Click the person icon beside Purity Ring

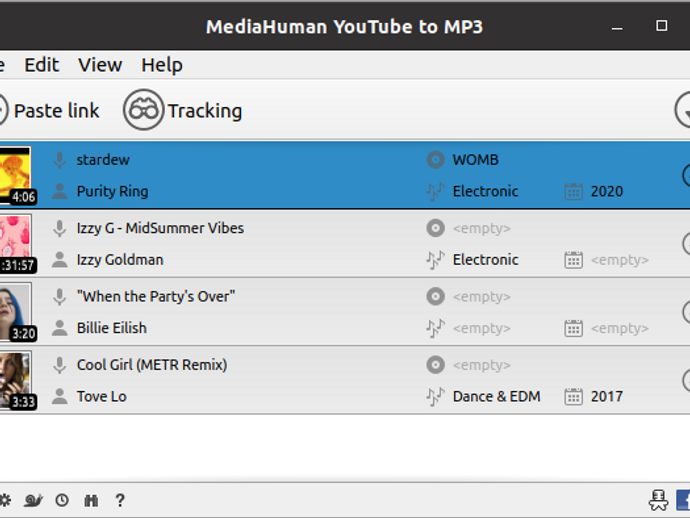[59, 191]
